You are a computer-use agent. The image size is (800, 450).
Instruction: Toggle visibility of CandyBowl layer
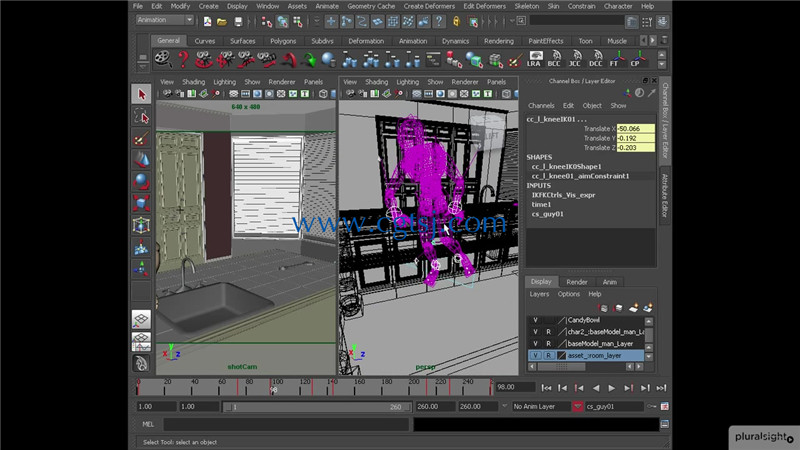pos(535,320)
